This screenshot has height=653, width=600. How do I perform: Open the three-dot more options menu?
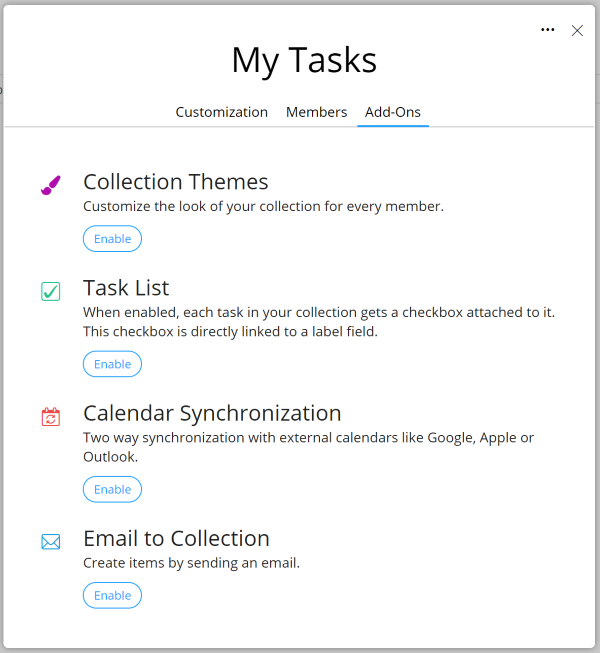click(548, 30)
